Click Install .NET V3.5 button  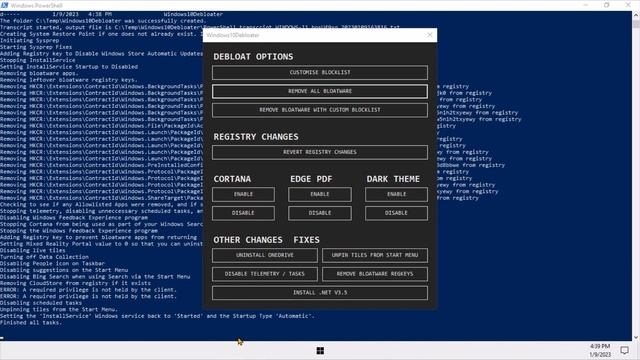pyautogui.click(x=320, y=293)
